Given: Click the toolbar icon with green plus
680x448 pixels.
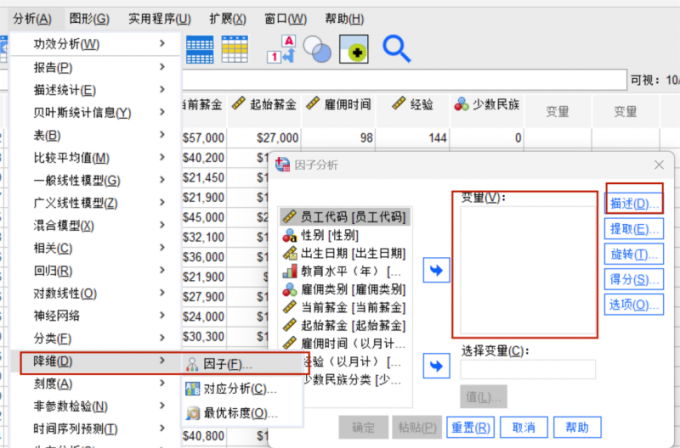Looking at the screenshot, I should [x=353, y=49].
